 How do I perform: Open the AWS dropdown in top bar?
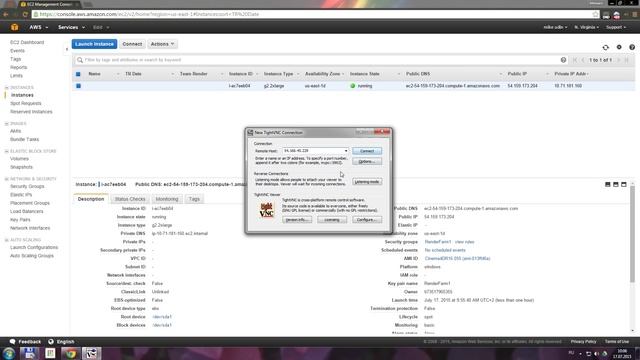[38, 27]
